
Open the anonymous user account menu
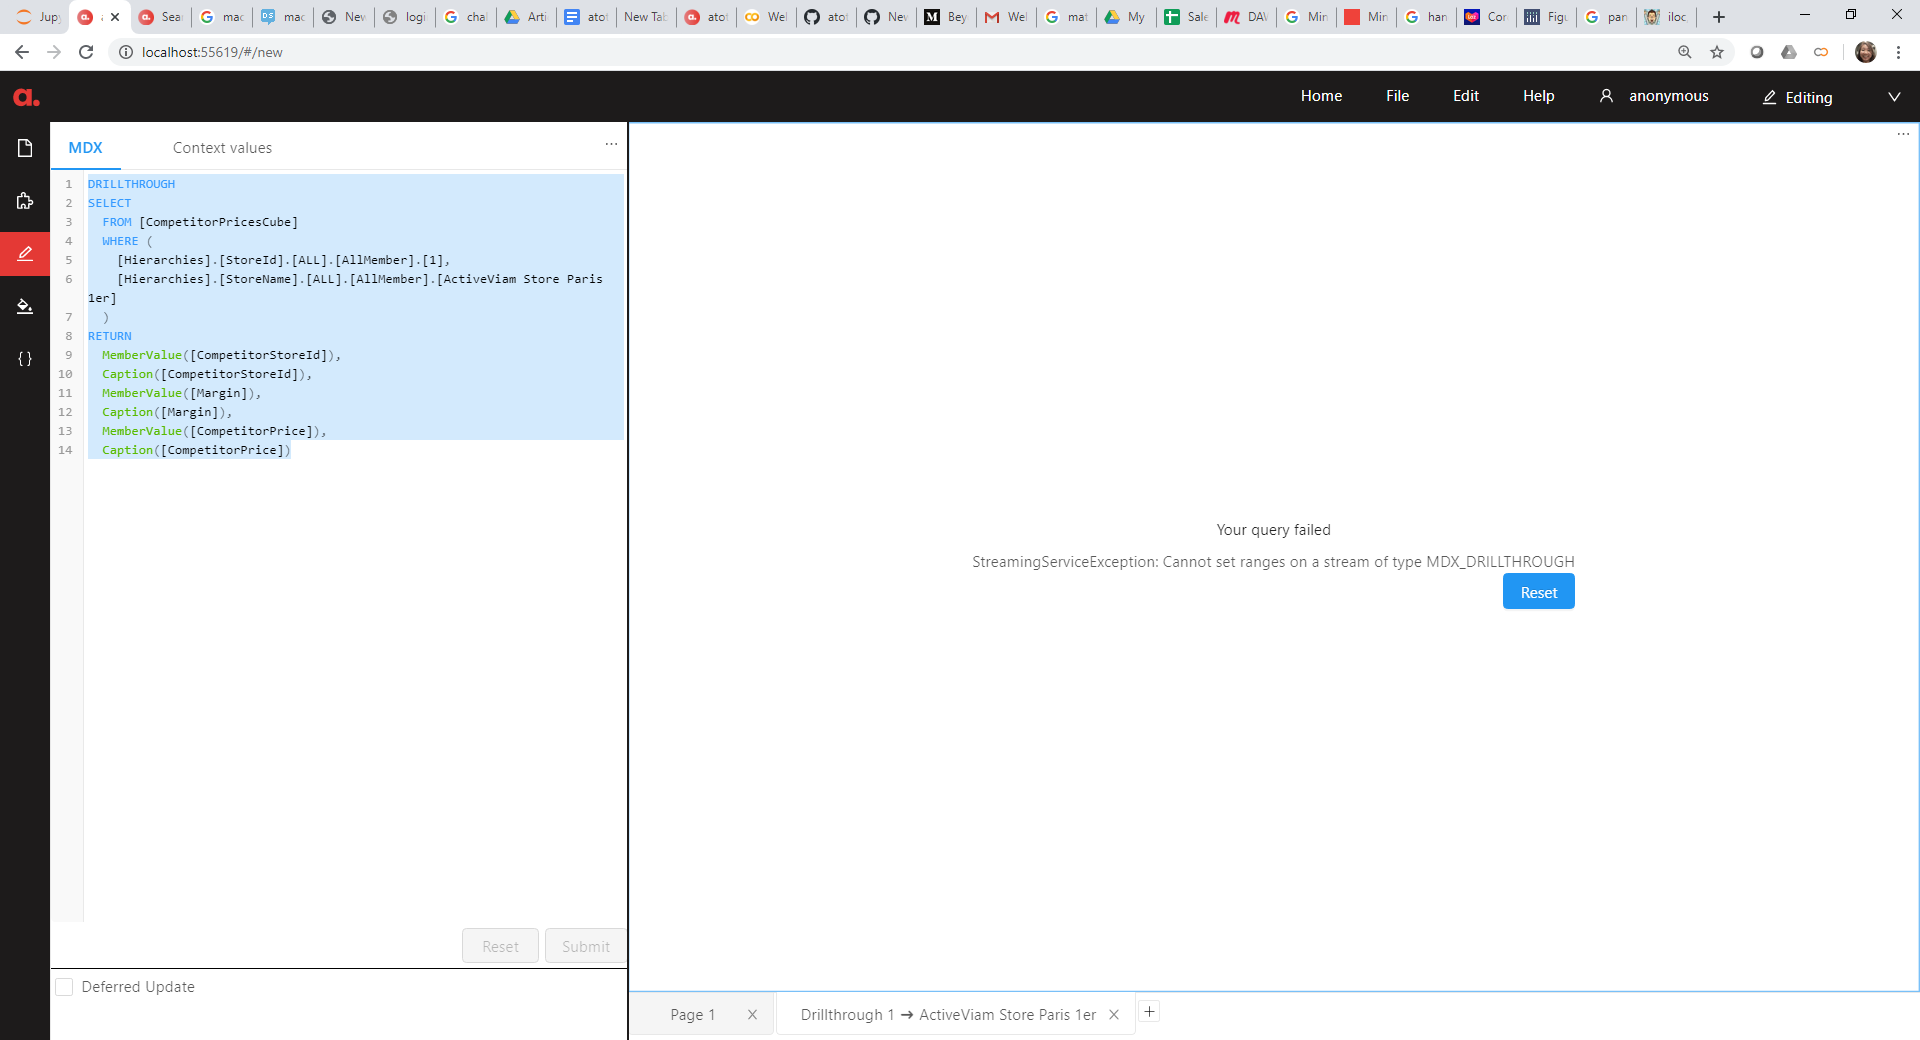[1653, 96]
